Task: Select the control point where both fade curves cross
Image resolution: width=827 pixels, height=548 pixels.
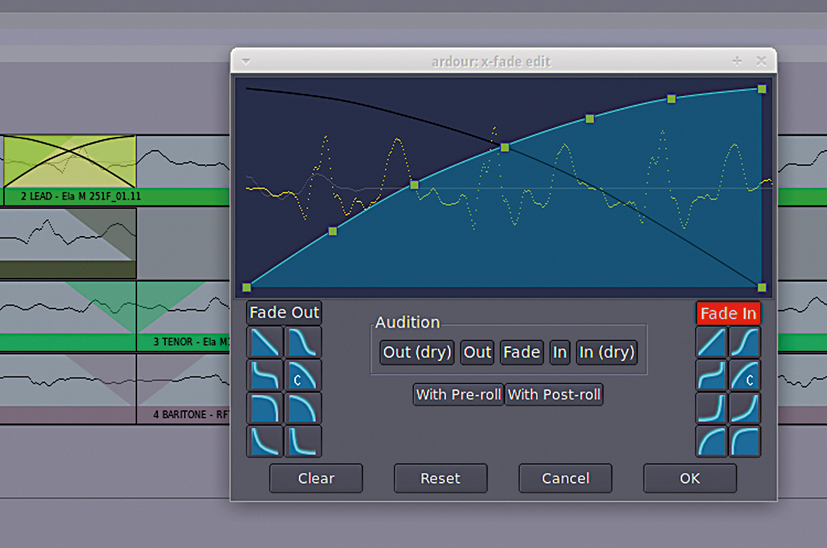Action: 505,147
